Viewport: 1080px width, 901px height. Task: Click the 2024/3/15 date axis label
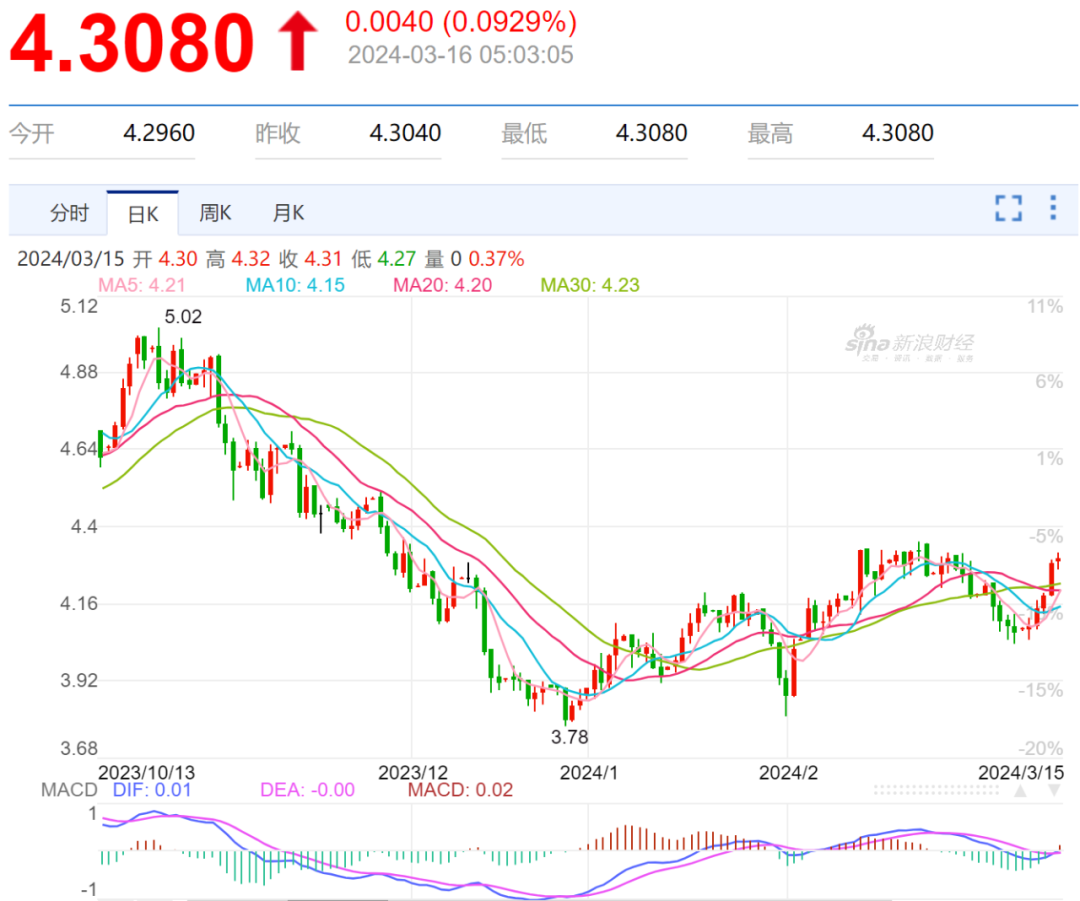tap(1021, 772)
